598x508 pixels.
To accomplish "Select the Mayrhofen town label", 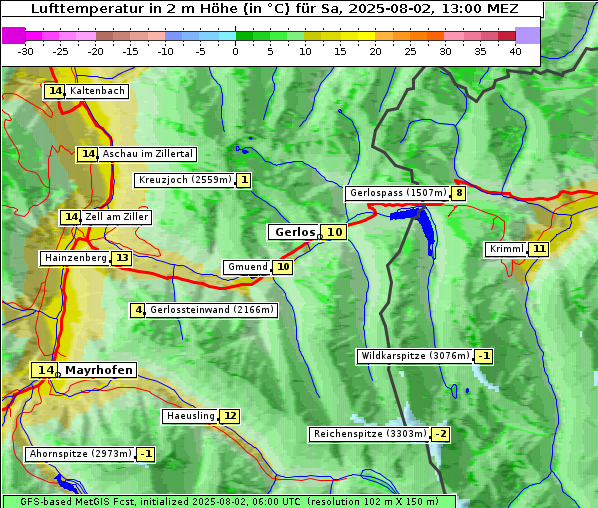I will 98,370.
